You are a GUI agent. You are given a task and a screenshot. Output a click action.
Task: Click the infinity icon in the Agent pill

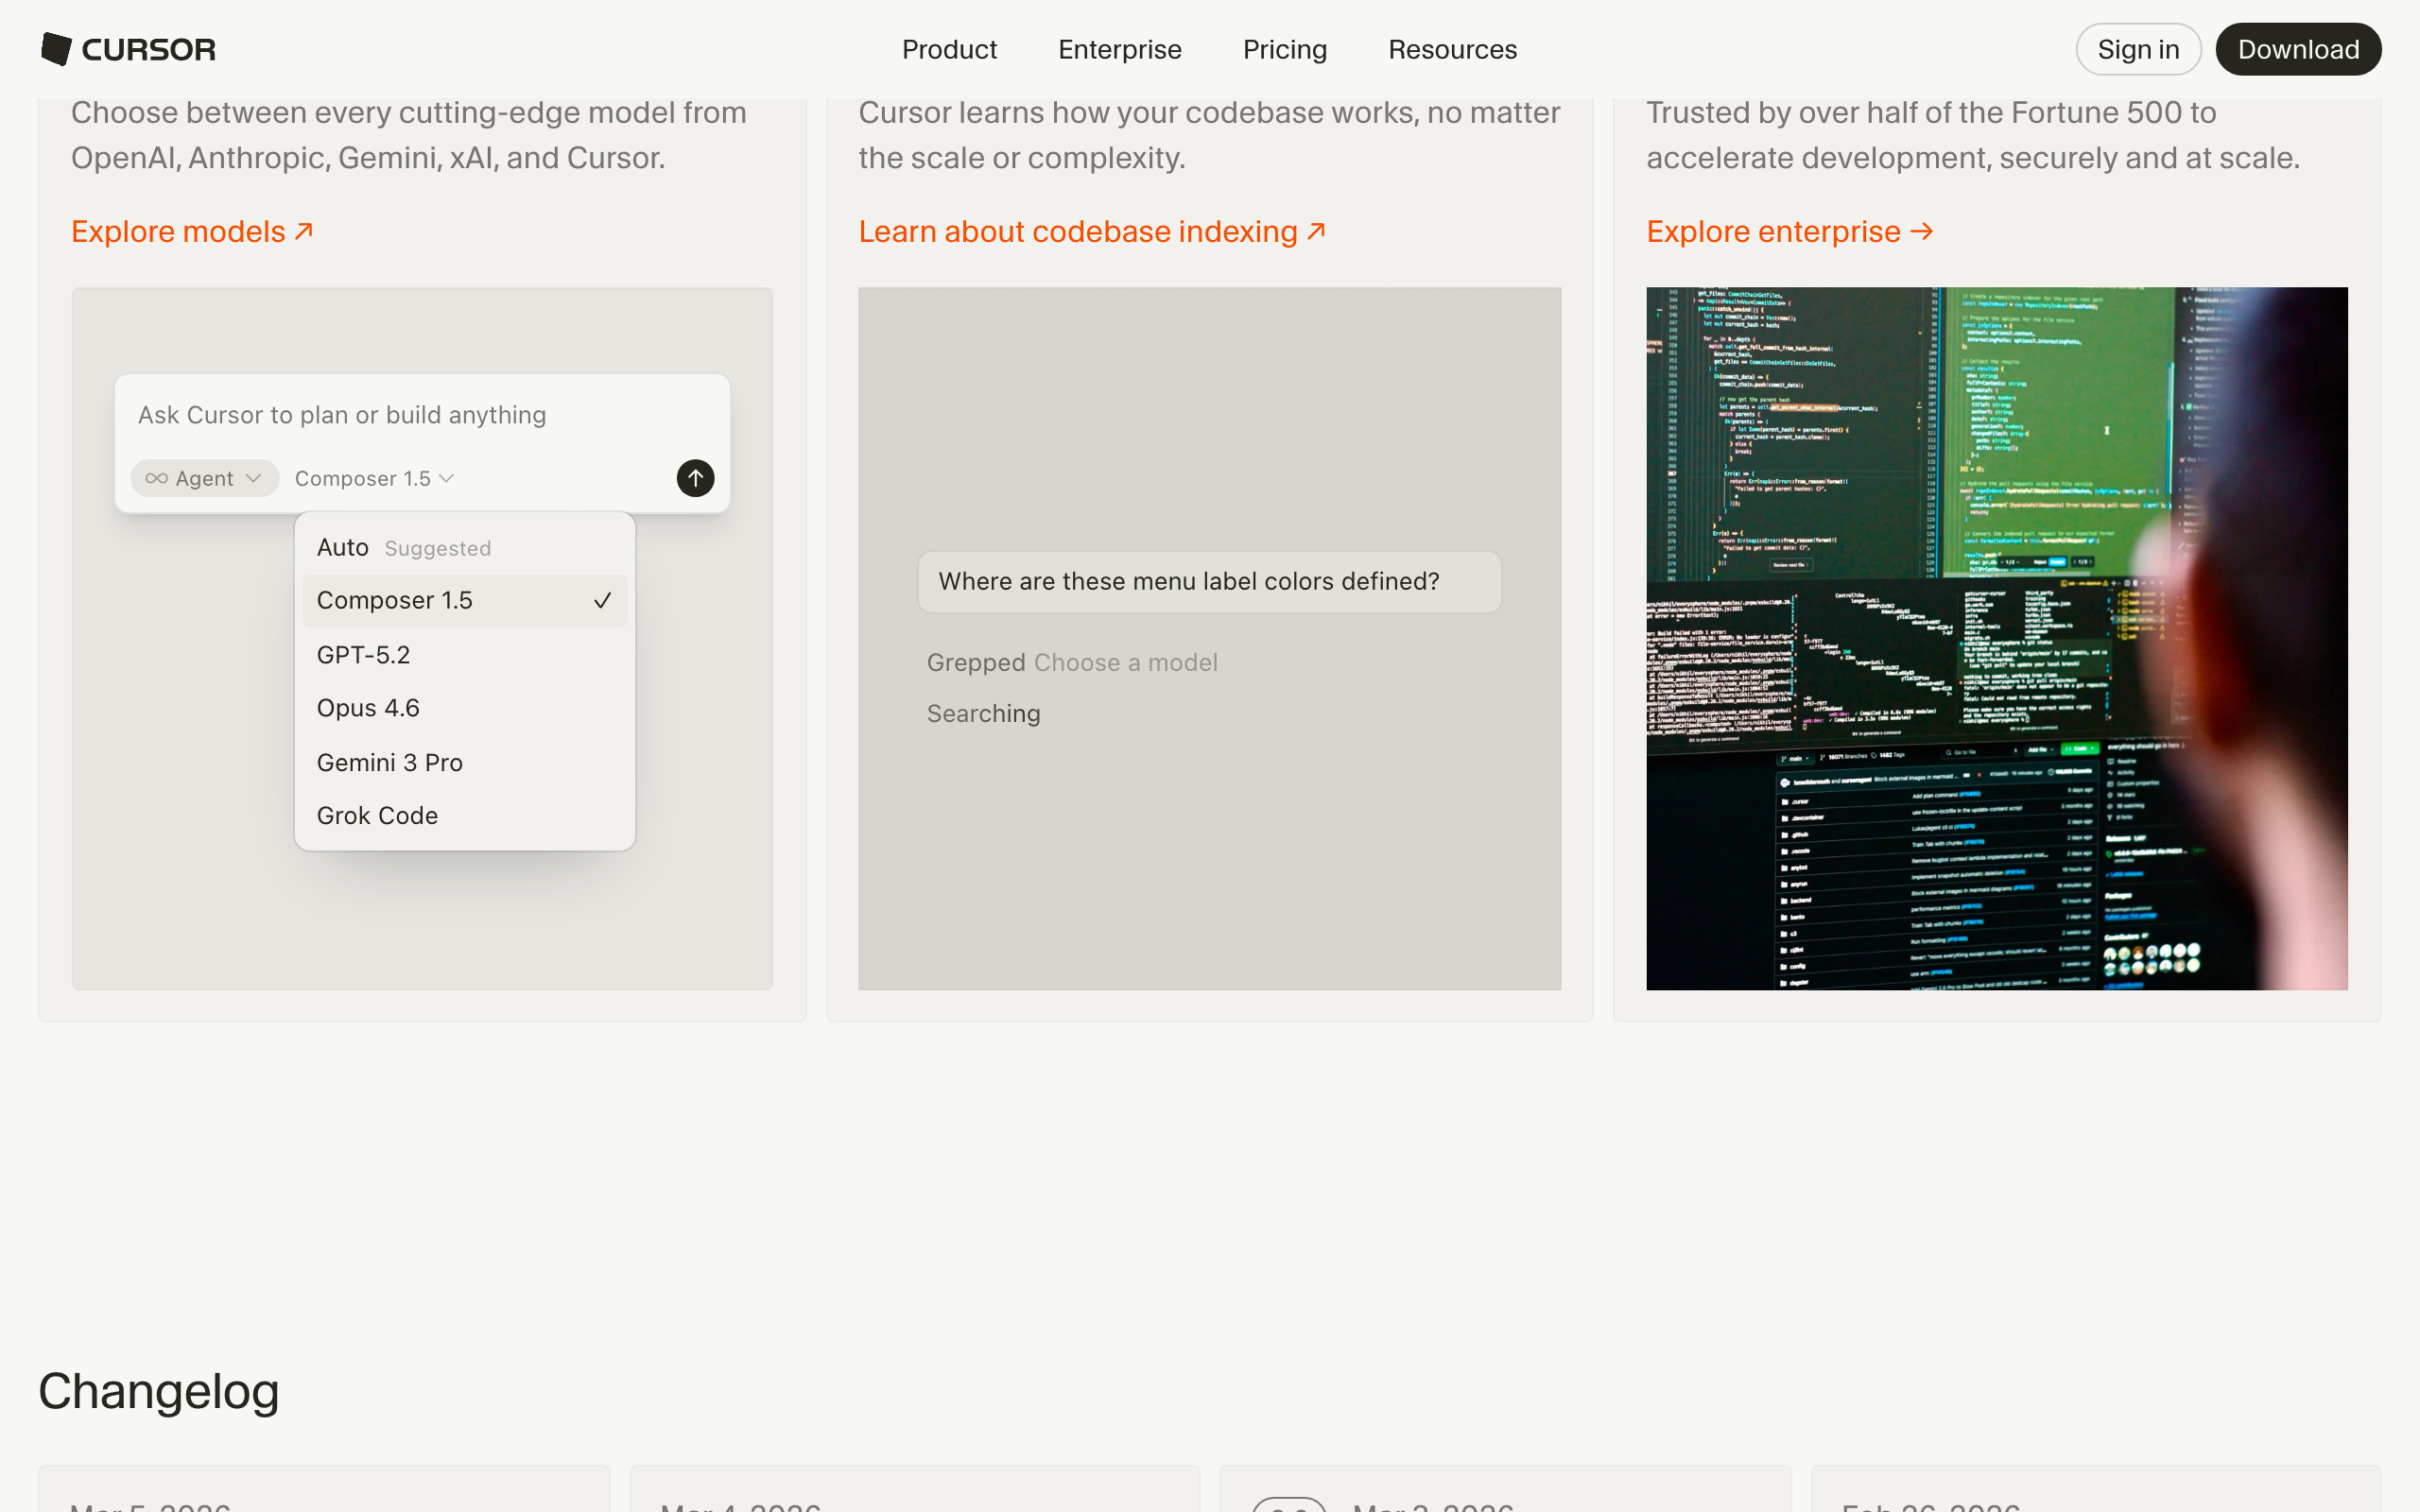pyautogui.click(x=156, y=479)
